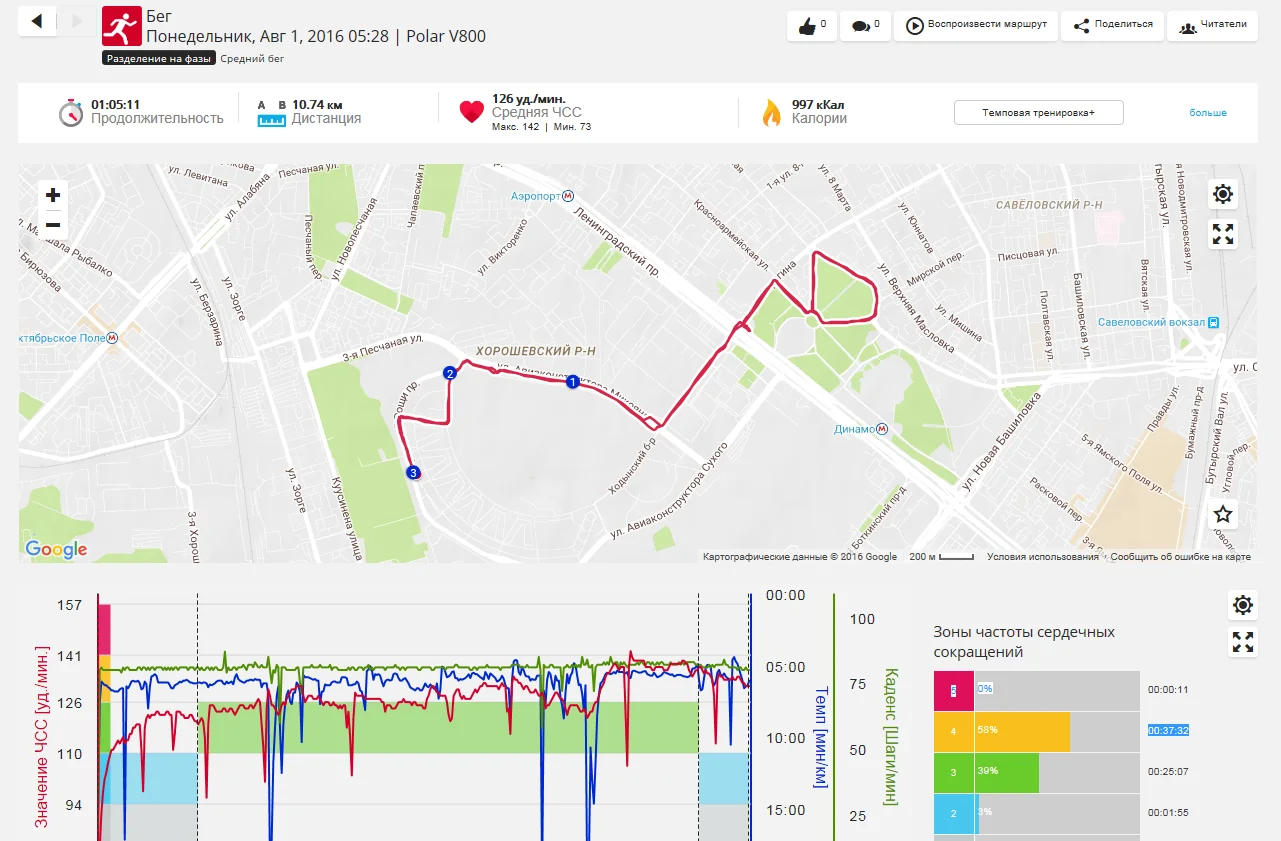This screenshot has height=841, width=1281.
Task: Click the Темп [мин/км] axis label
Action: (x=820, y=737)
